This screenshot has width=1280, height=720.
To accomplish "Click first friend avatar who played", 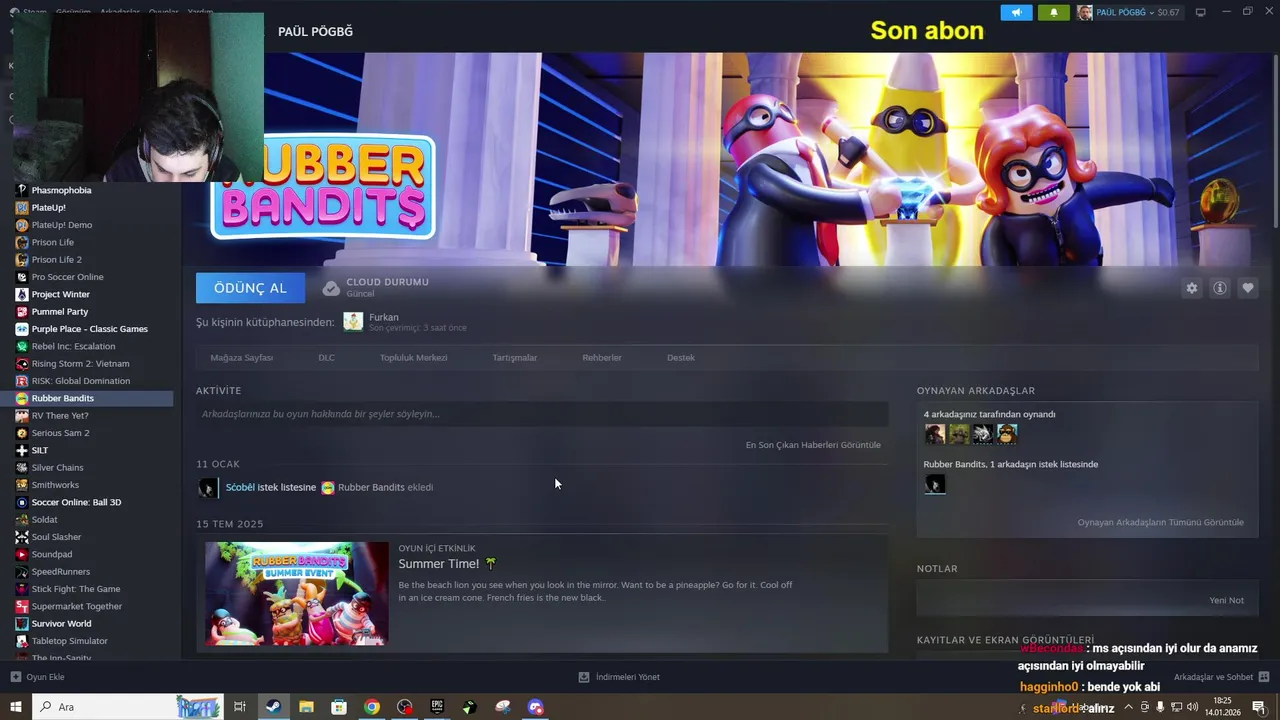I will [935, 434].
